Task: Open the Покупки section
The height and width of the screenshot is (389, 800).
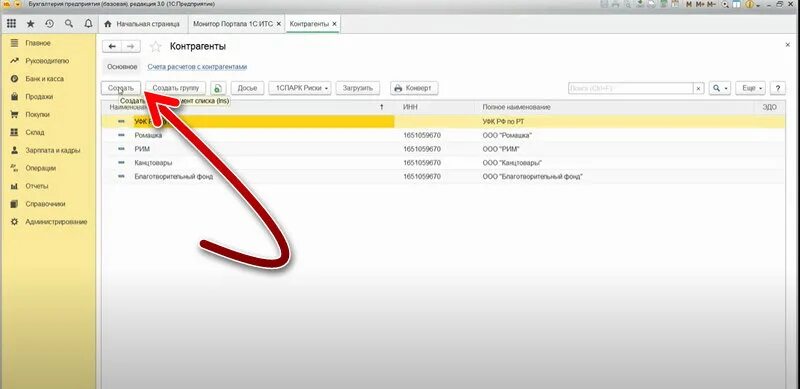Action: pyautogui.click(x=37, y=115)
